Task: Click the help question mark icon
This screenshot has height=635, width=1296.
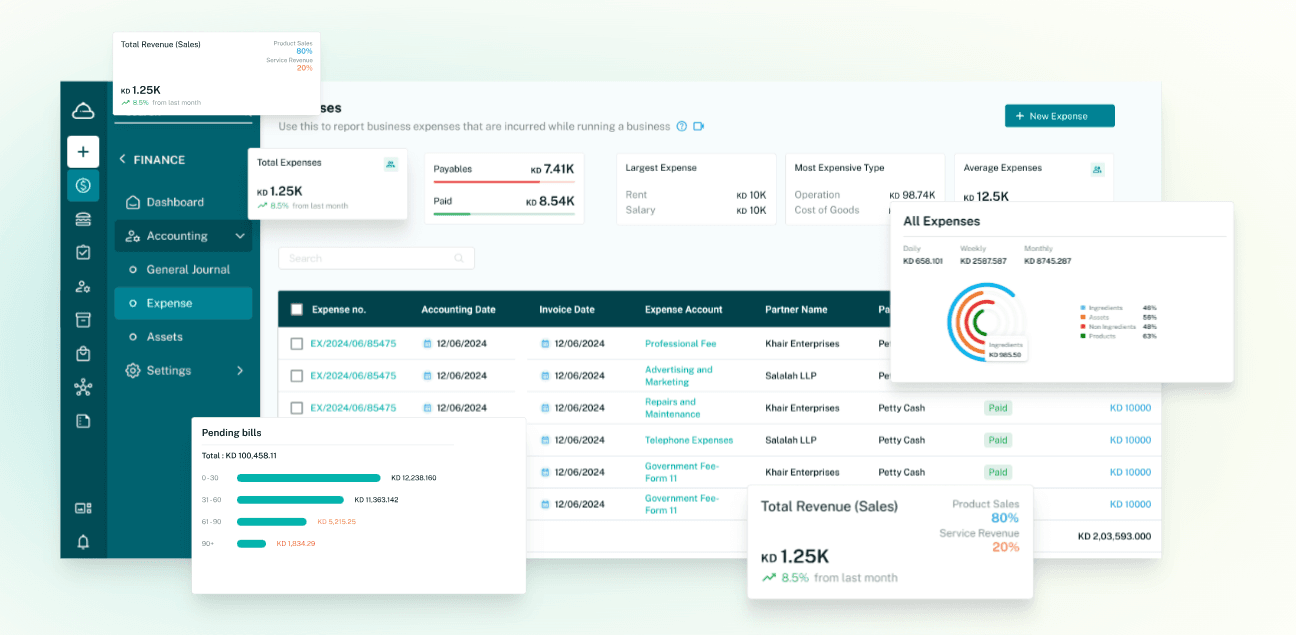Action: tap(682, 127)
